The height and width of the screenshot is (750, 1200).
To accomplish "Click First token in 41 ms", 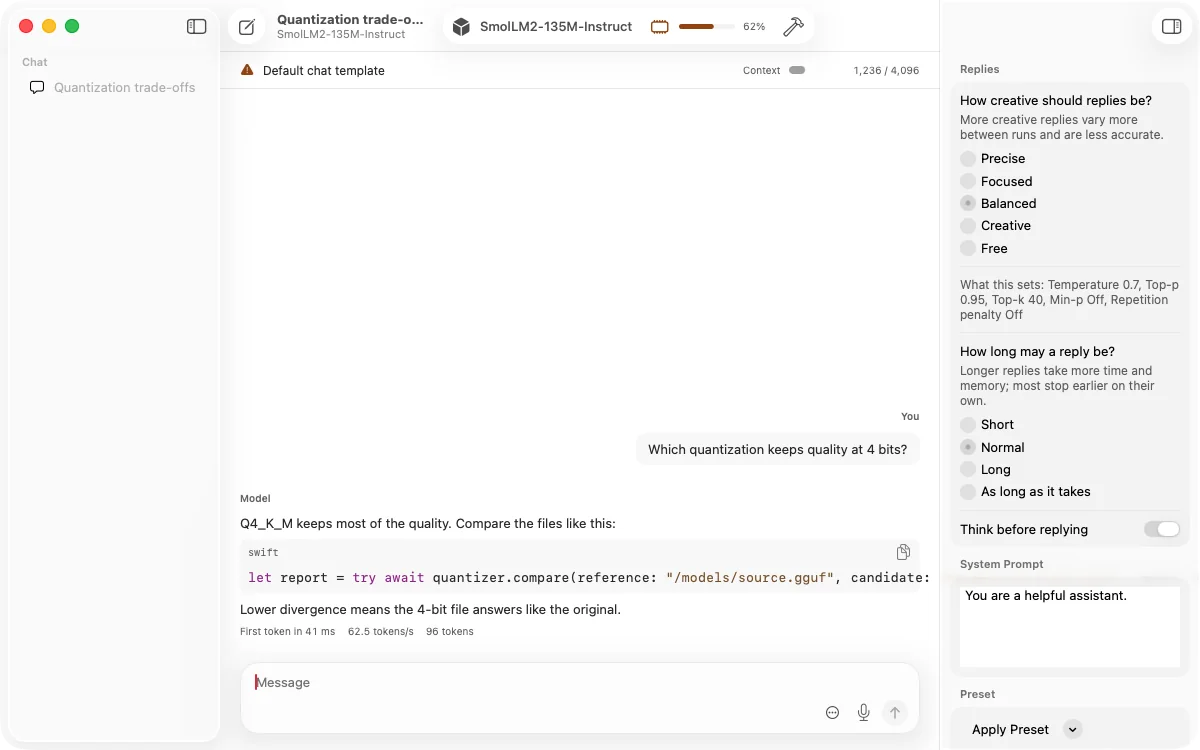I will pyautogui.click(x=288, y=632).
